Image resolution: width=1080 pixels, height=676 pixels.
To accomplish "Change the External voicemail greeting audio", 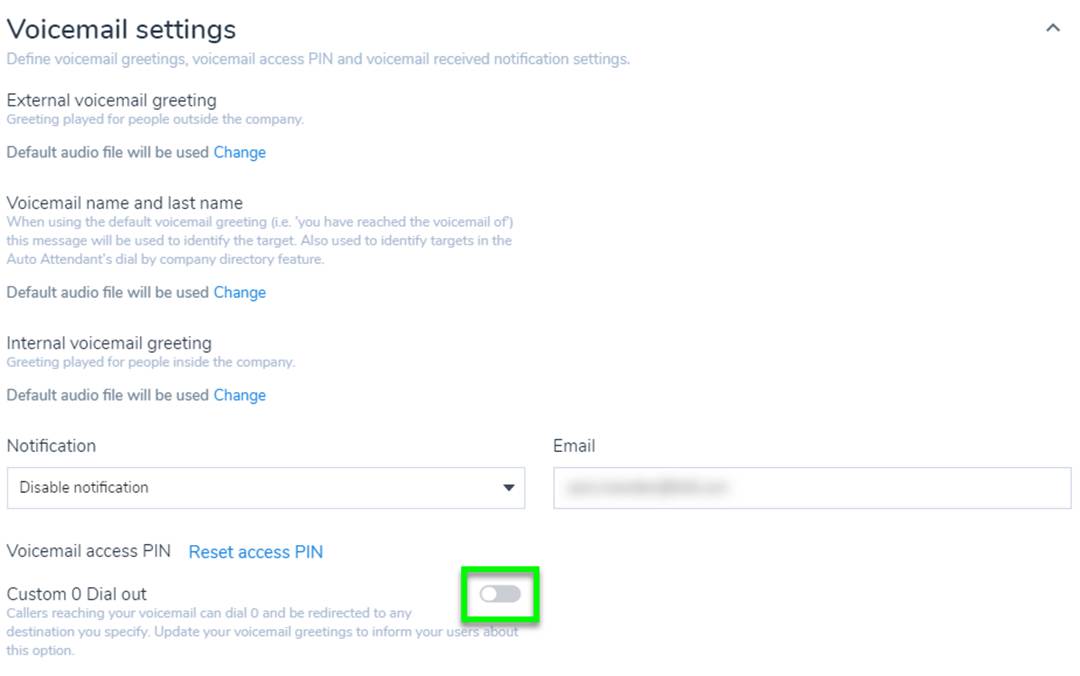I will [x=240, y=153].
